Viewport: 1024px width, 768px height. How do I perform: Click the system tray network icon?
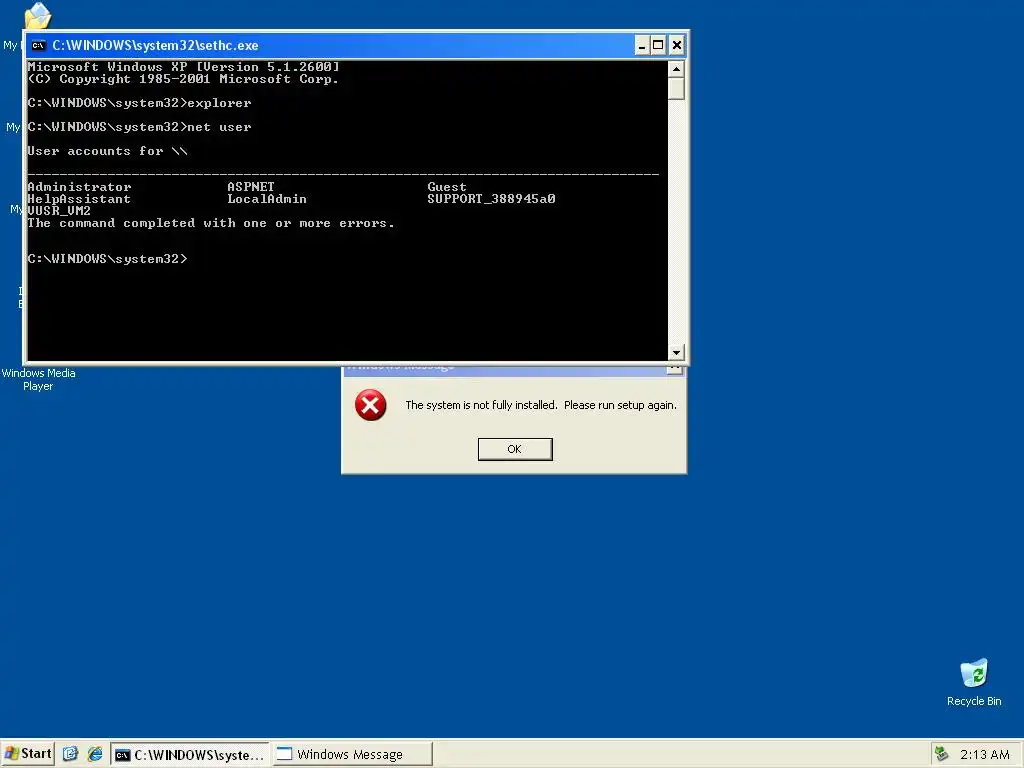click(x=941, y=754)
